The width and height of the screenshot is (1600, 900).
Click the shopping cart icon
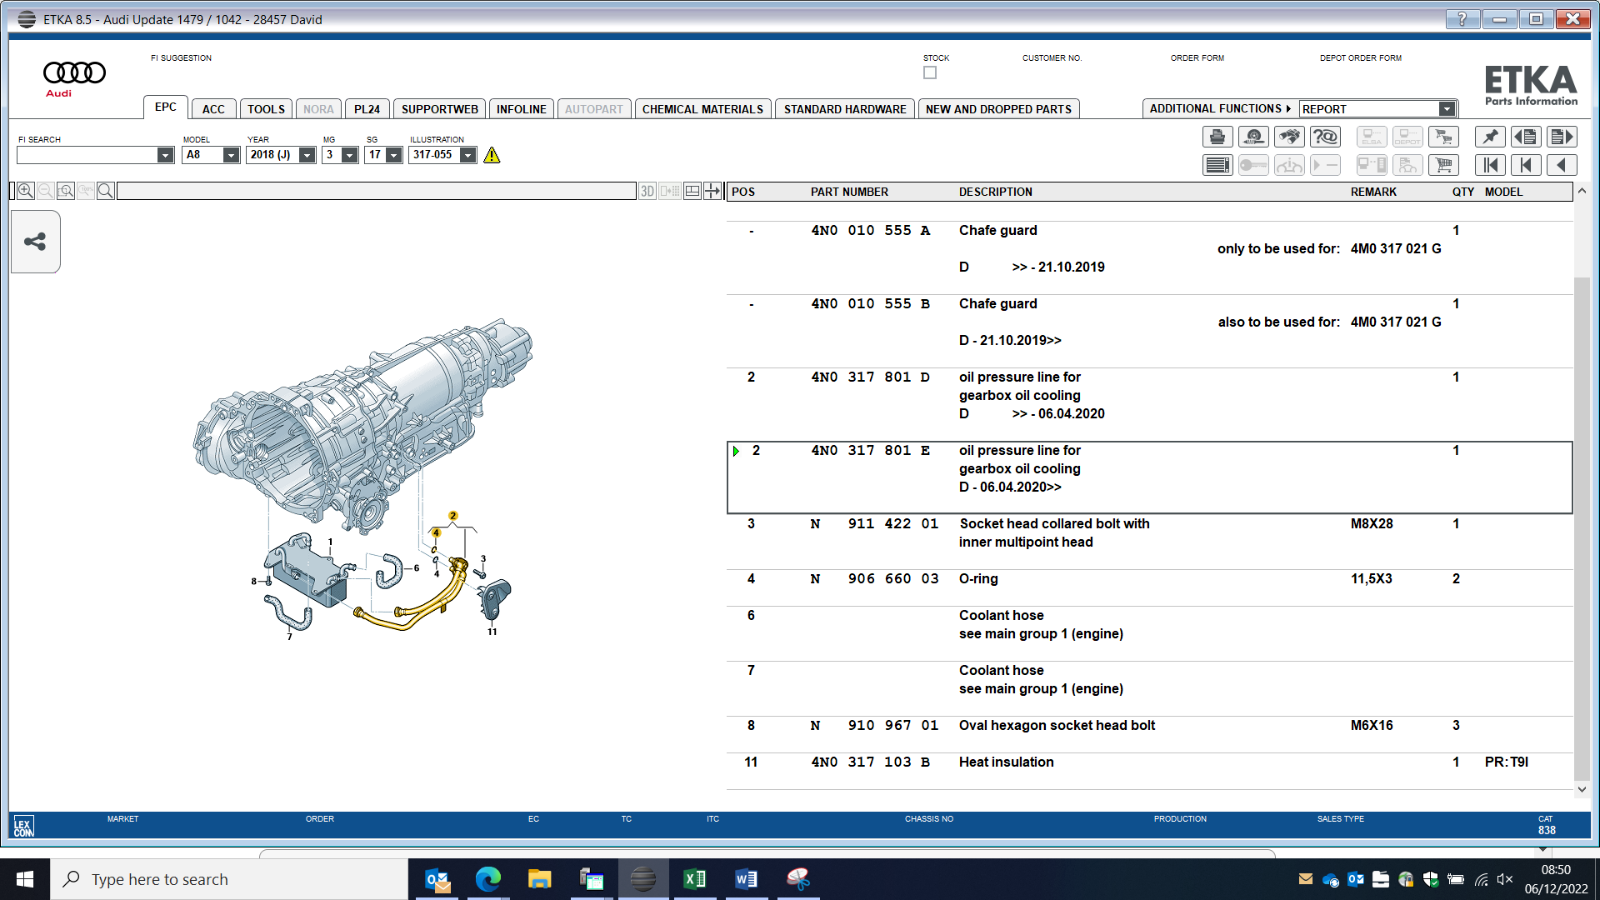(x=1442, y=165)
